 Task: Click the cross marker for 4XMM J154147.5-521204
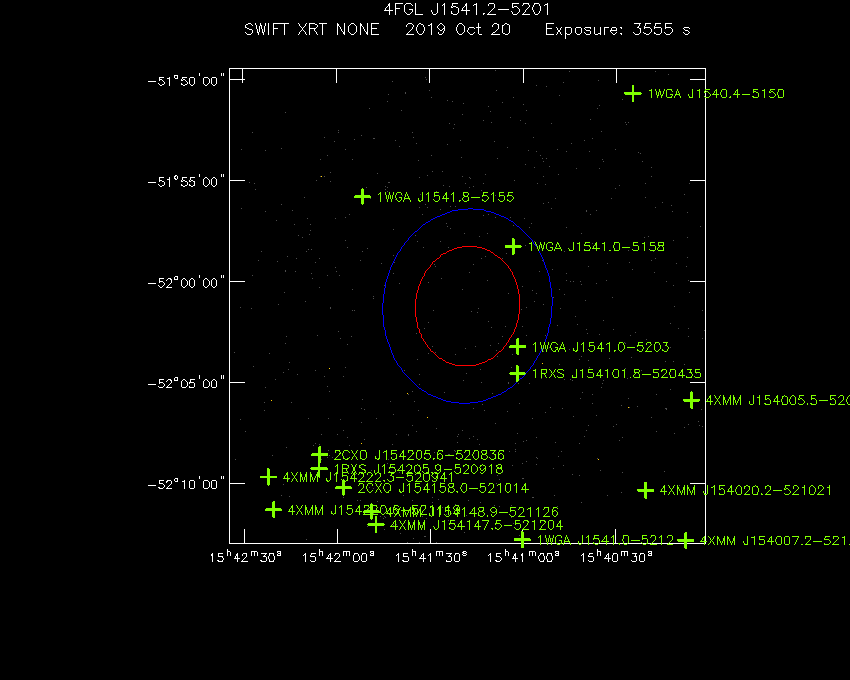(x=376, y=525)
